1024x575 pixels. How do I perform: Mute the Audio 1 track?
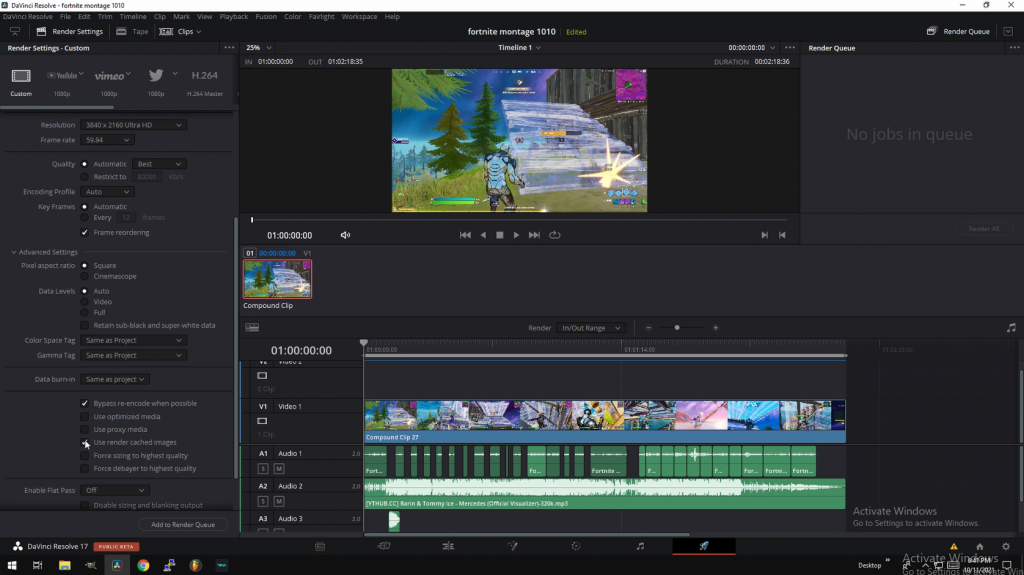point(279,468)
